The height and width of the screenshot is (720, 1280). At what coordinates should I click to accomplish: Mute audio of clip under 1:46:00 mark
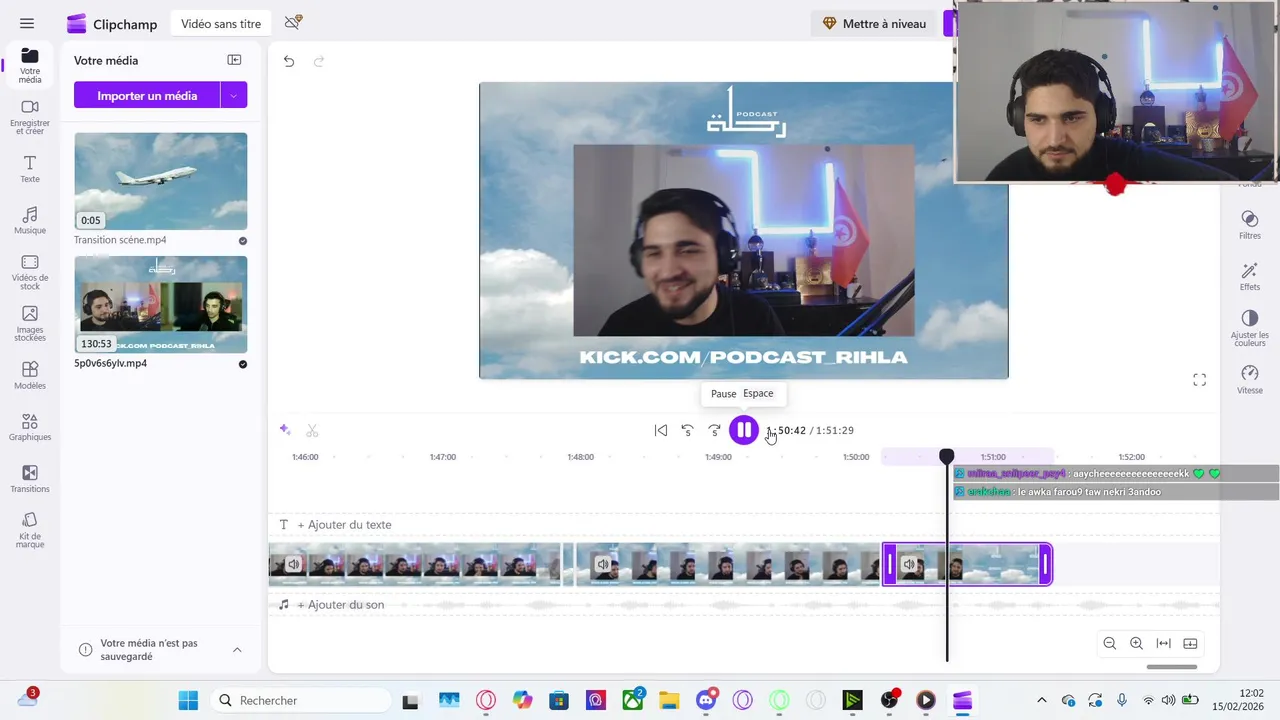click(293, 565)
